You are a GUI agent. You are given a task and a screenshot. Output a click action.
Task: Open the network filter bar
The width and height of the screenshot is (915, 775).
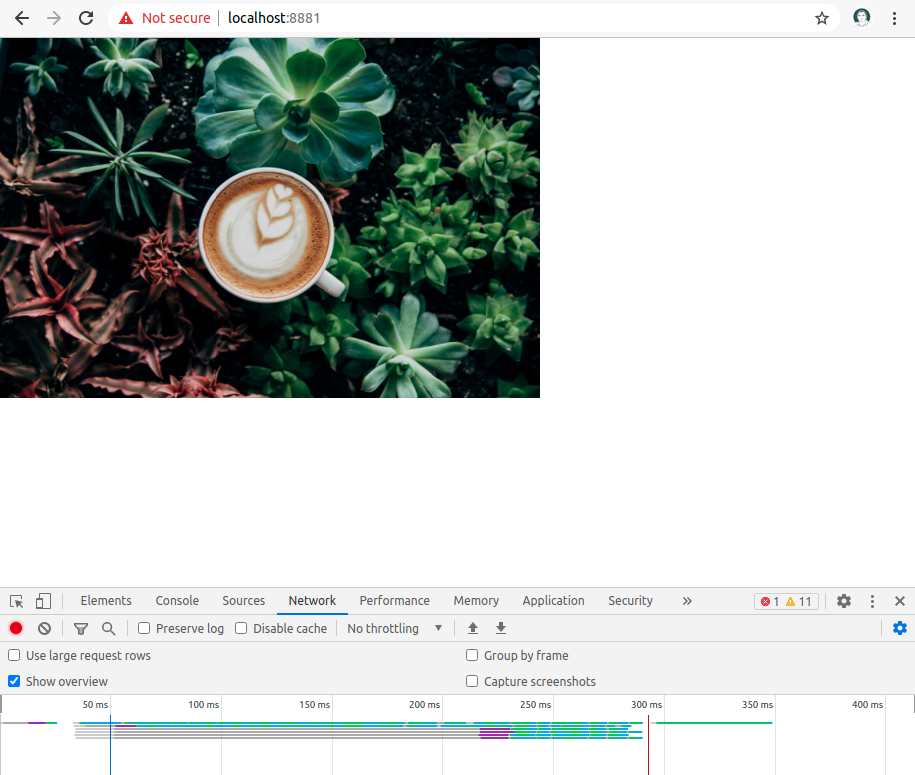[81, 628]
